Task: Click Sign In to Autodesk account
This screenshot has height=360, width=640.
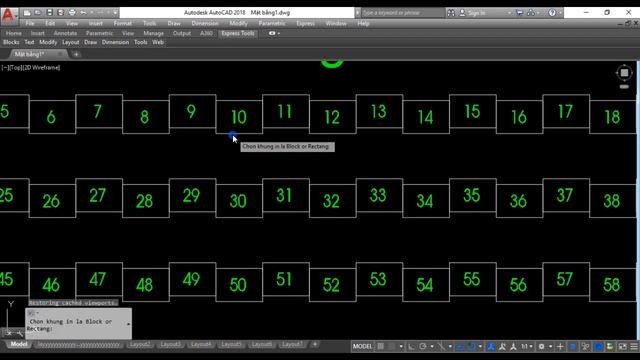Action: tap(472, 13)
